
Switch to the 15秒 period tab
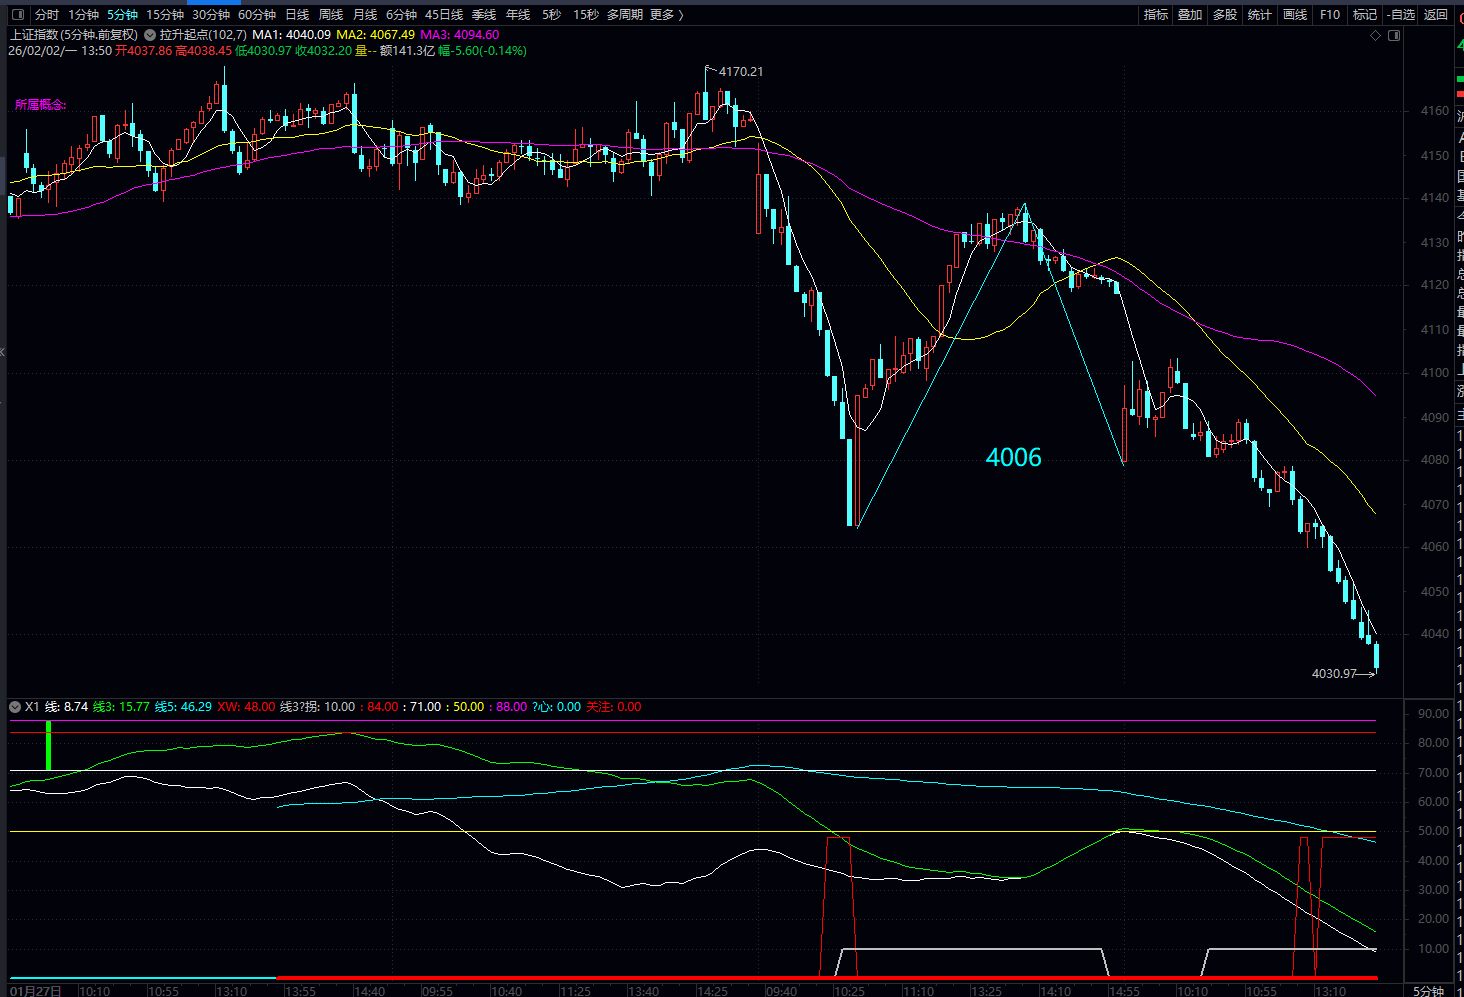586,15
